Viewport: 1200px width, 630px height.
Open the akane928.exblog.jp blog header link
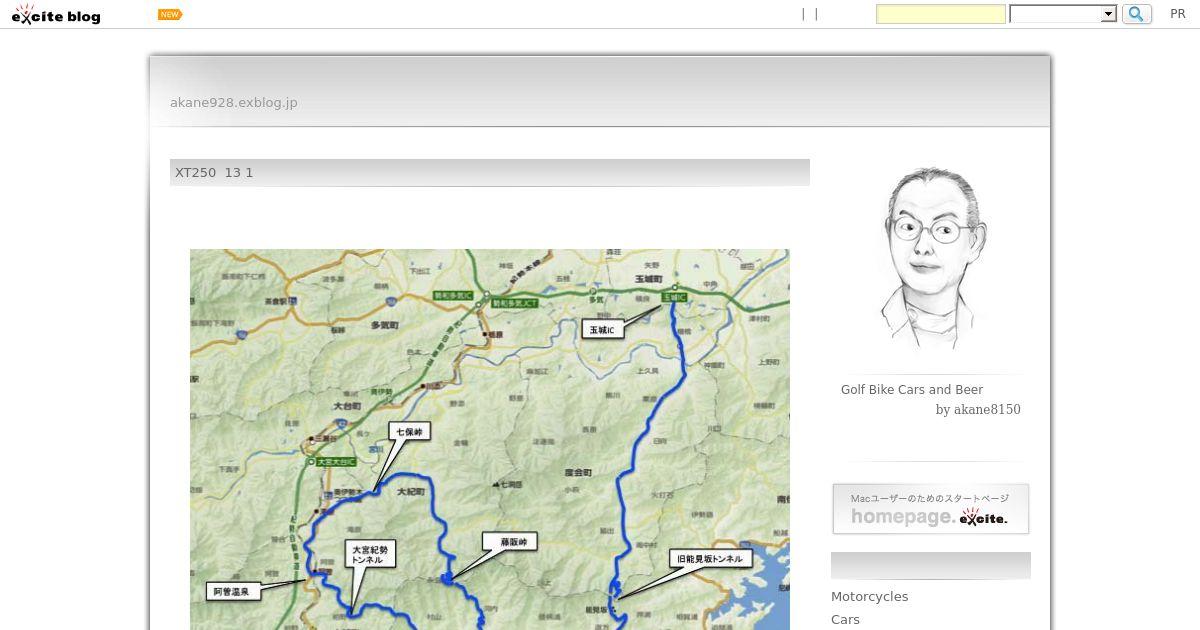(234, 102)
